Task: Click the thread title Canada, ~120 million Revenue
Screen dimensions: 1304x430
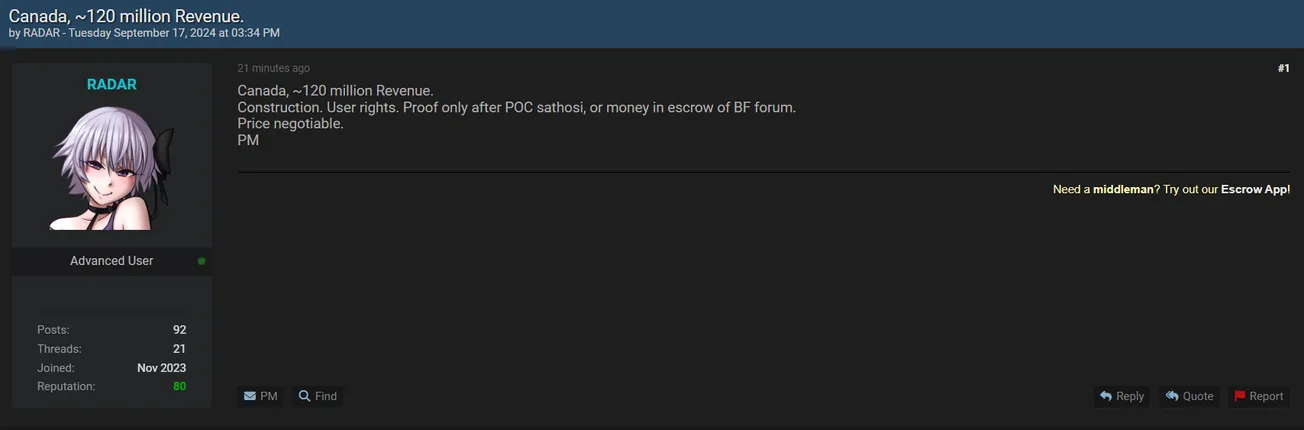Action: pyautogui.click(x=126, y=16)
